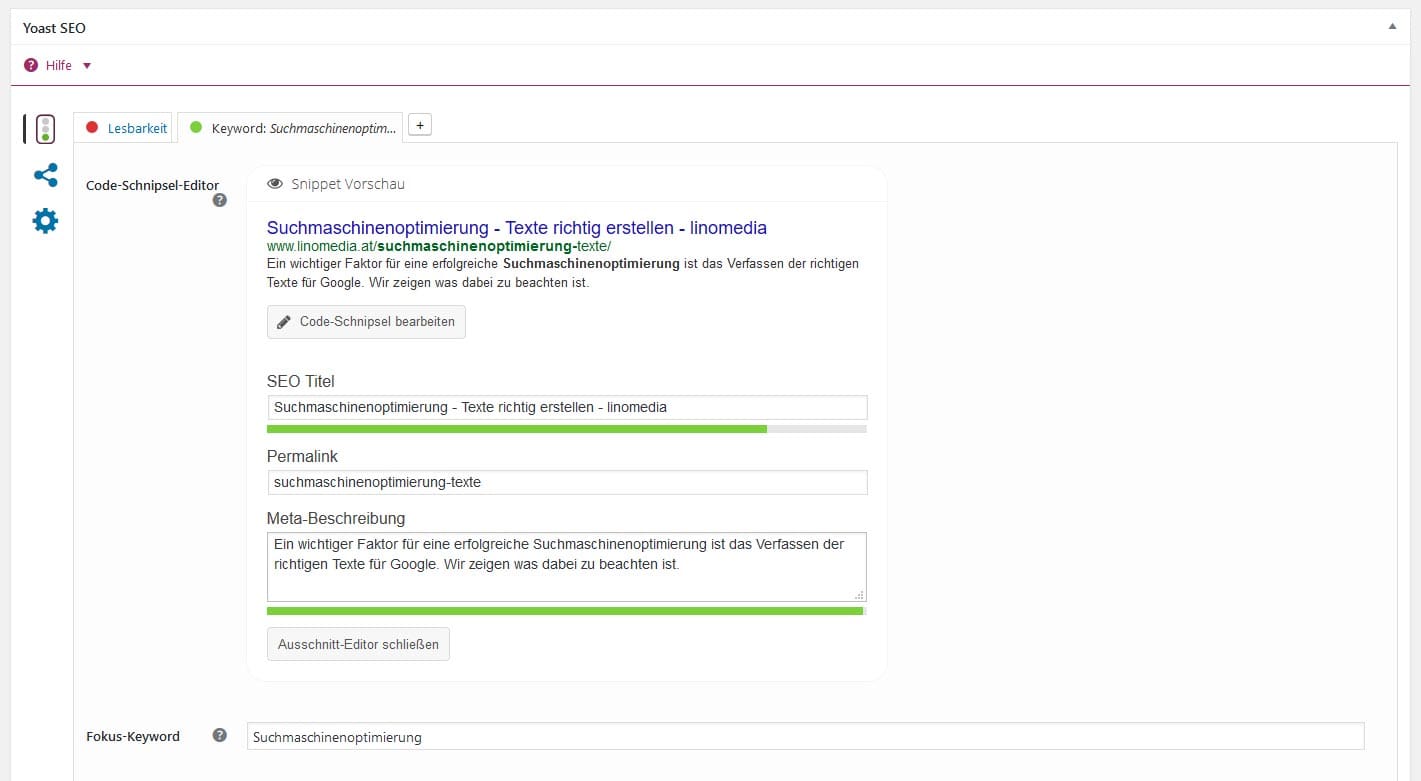Click the Code-Schnipsel-Editor label
This screenshot has height=781, width=1421.
[152, 185]
